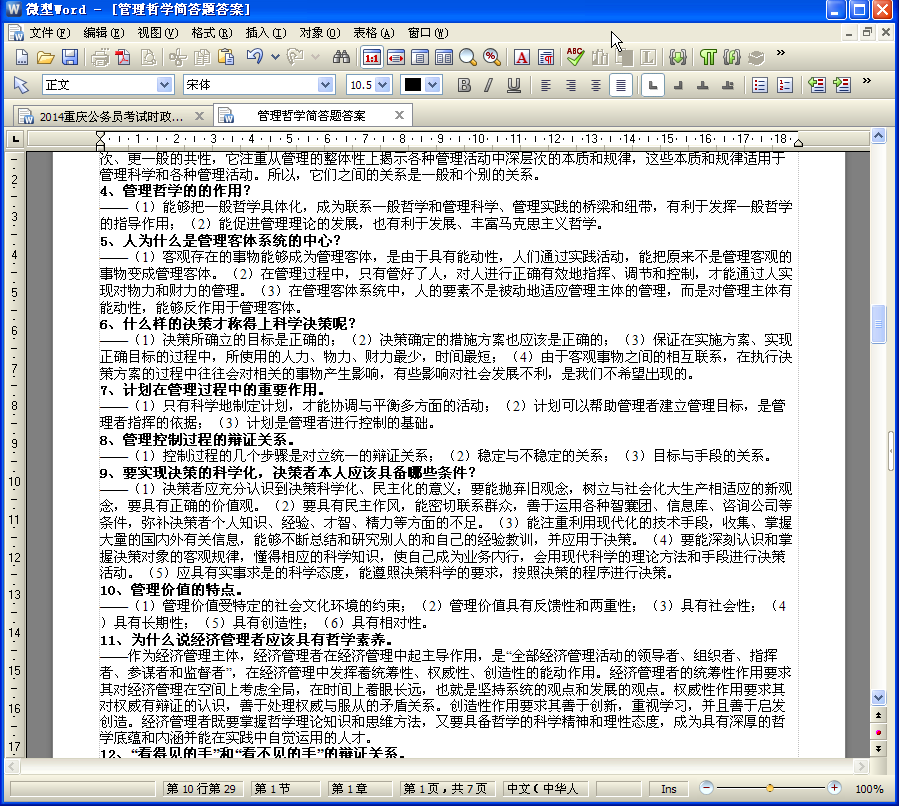Screen dimensions: 899x806
Task: Click the Save document icon
Action: (x=70, y=57)
